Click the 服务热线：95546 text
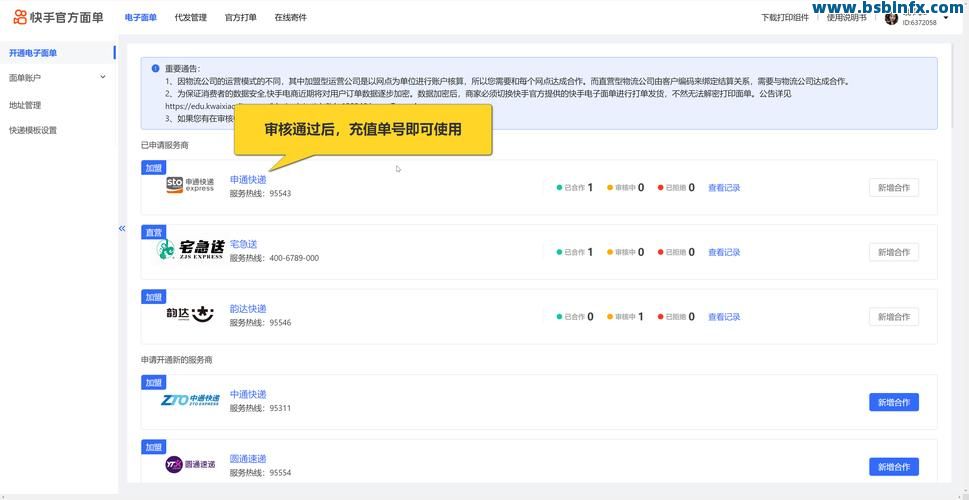 point(260,323)
